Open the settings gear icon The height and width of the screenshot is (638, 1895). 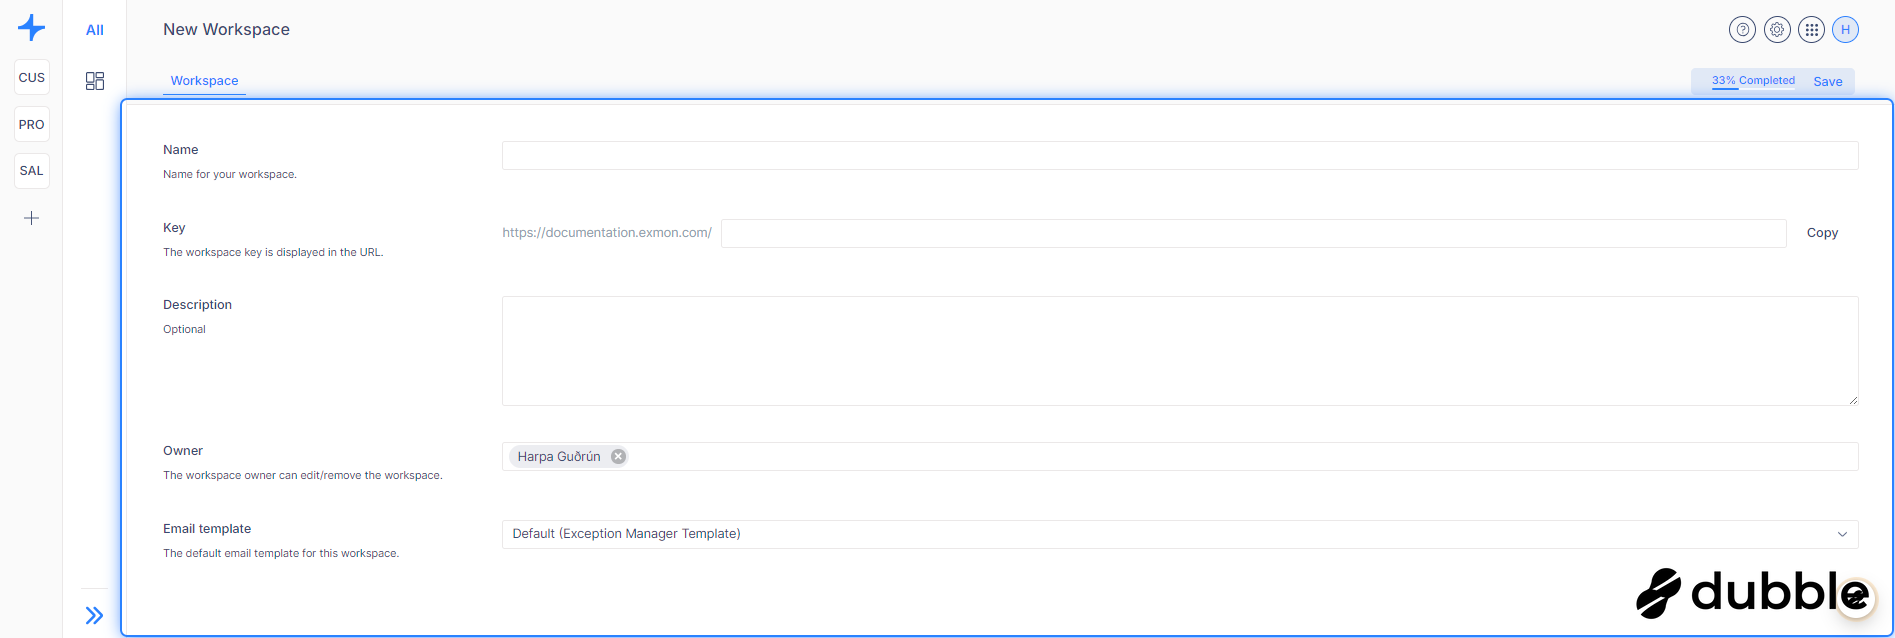(1777, 30)
